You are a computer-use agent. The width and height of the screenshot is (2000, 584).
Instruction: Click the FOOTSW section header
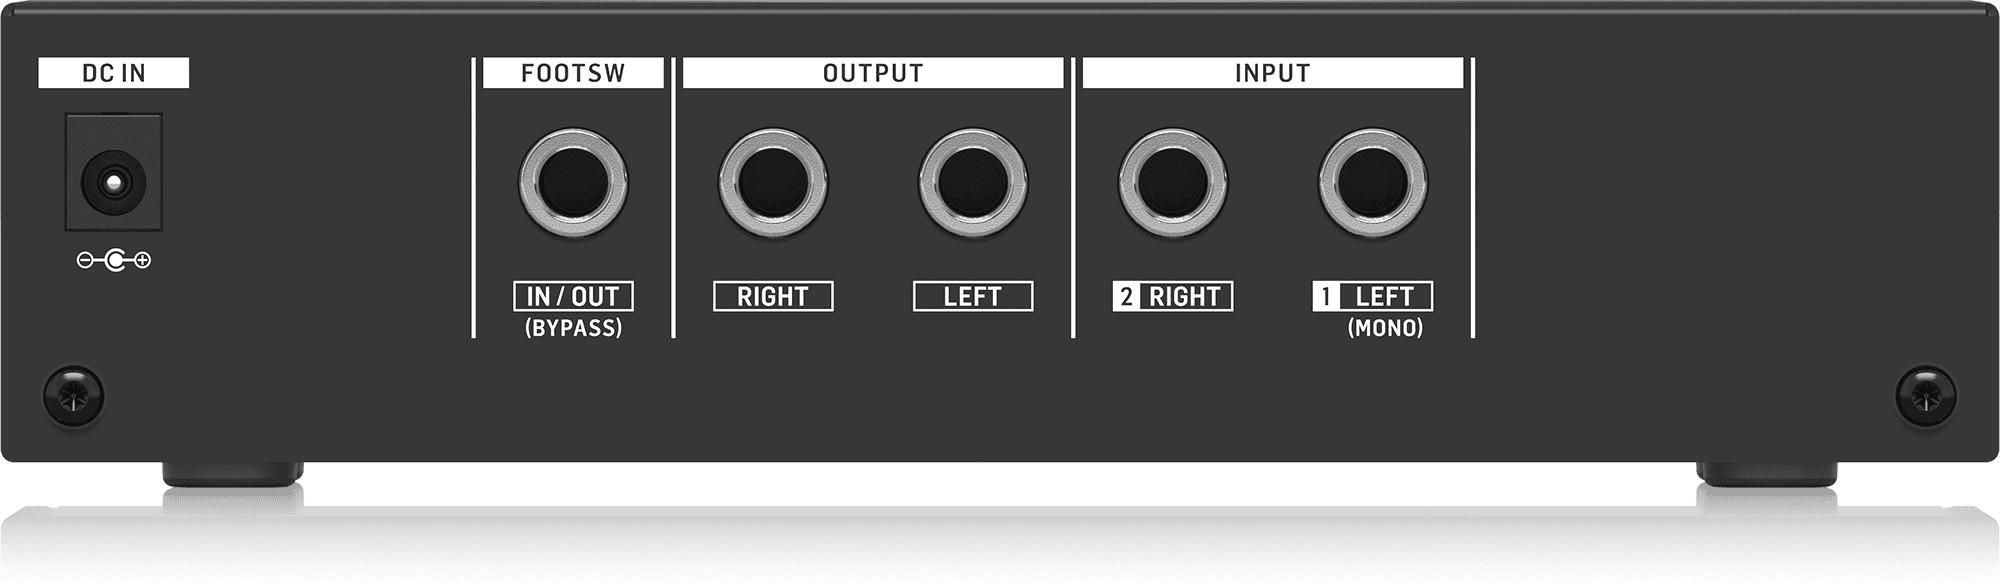pyautogui.click(x=573, y=73)
